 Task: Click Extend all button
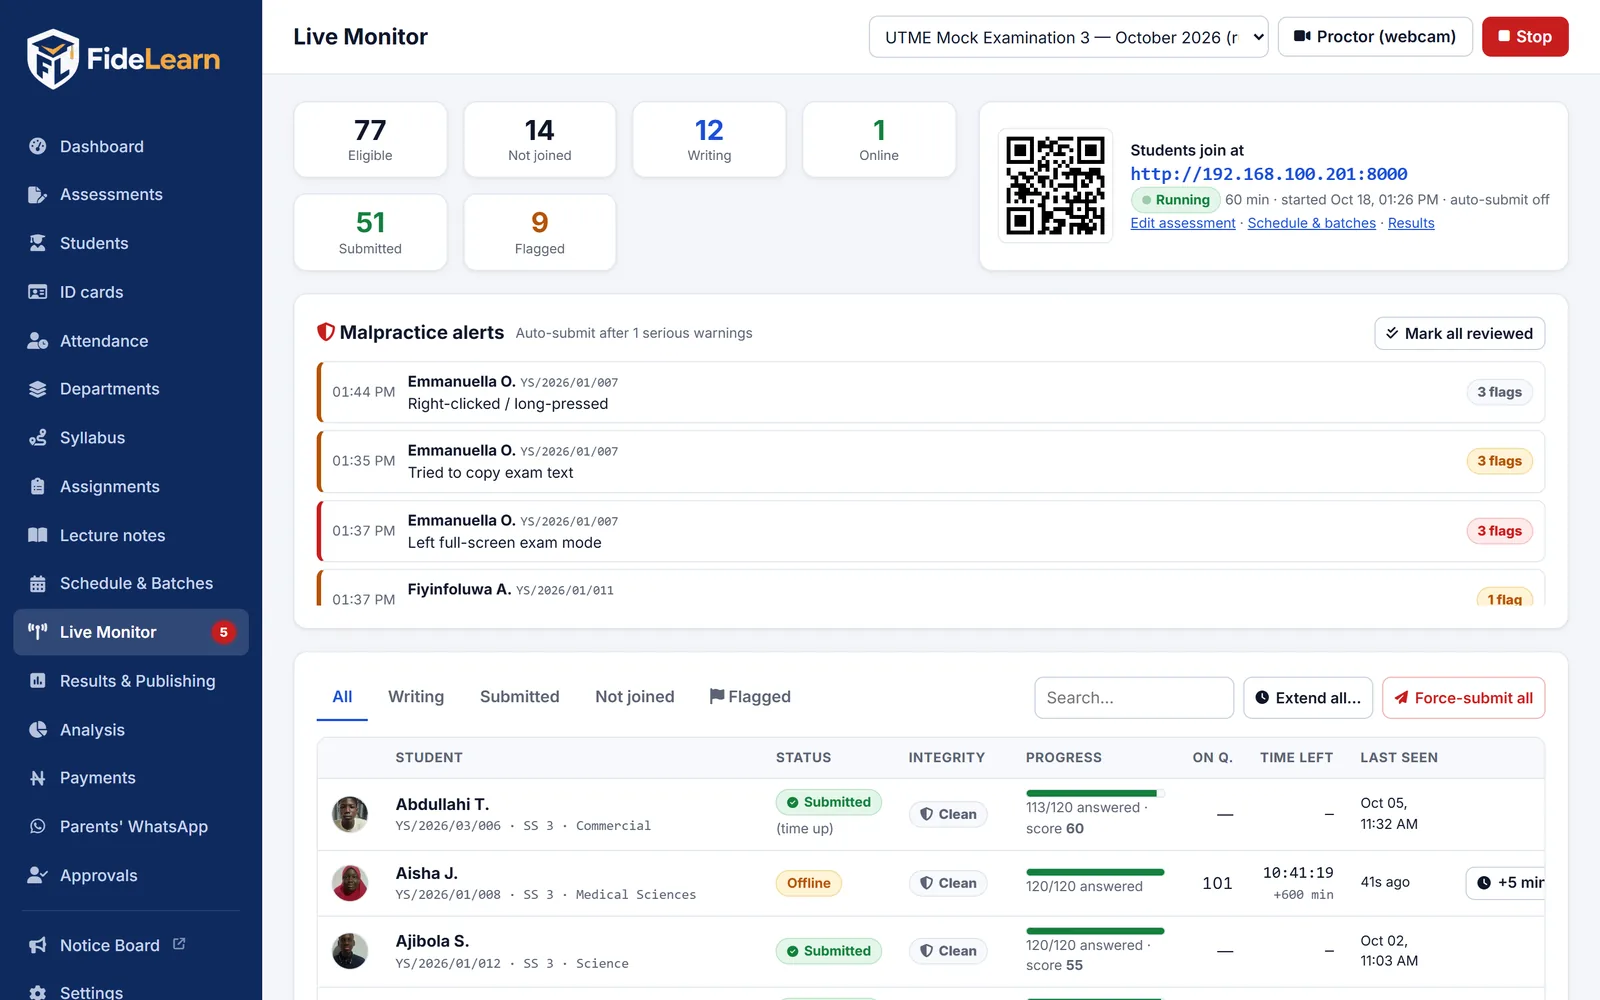tap(1308, 698)
